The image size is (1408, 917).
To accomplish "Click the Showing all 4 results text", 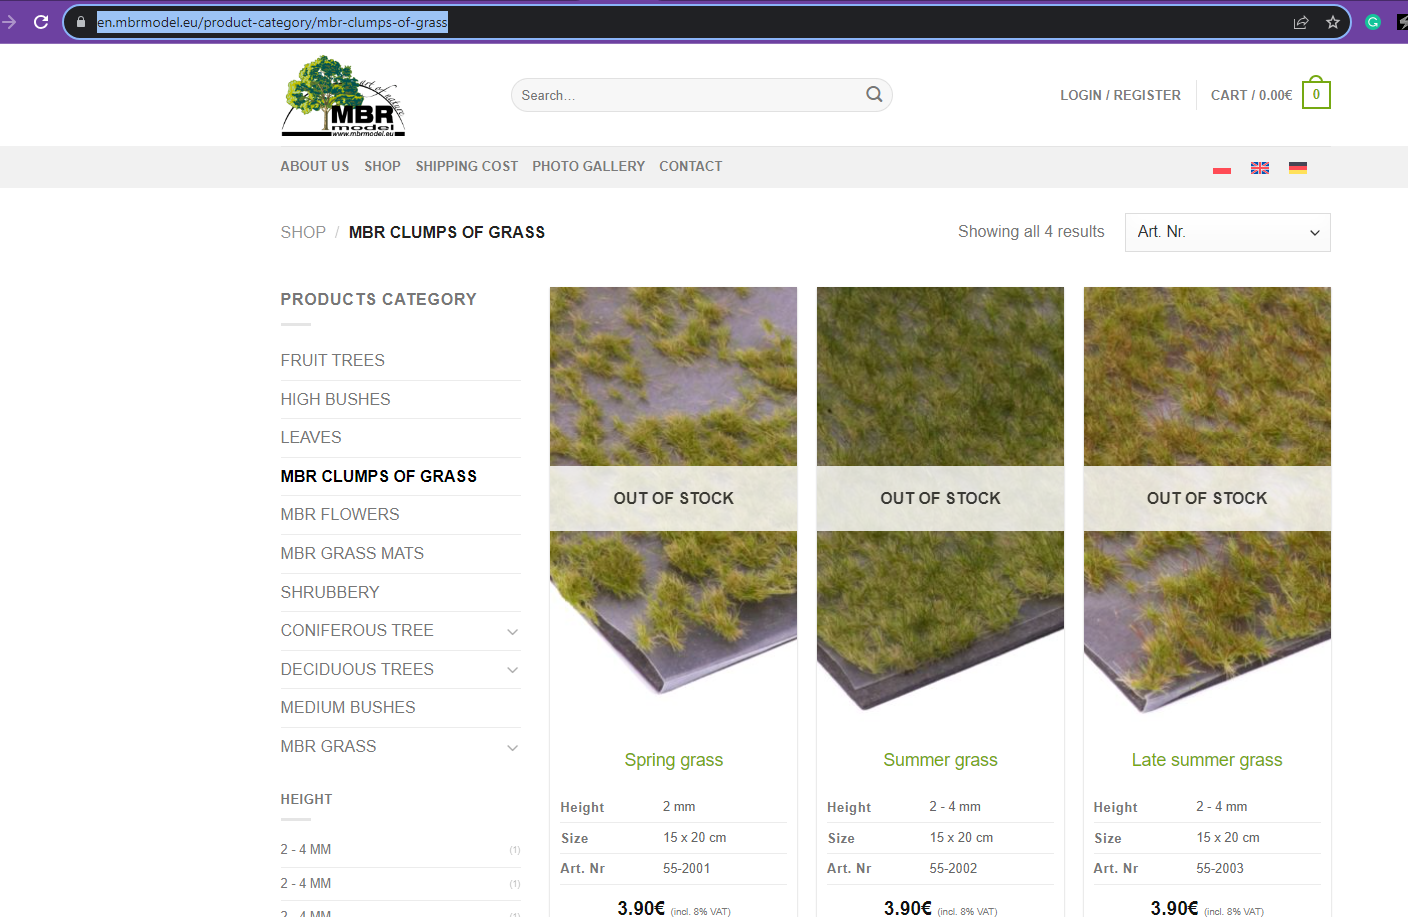I will (x=1031, y=231).
